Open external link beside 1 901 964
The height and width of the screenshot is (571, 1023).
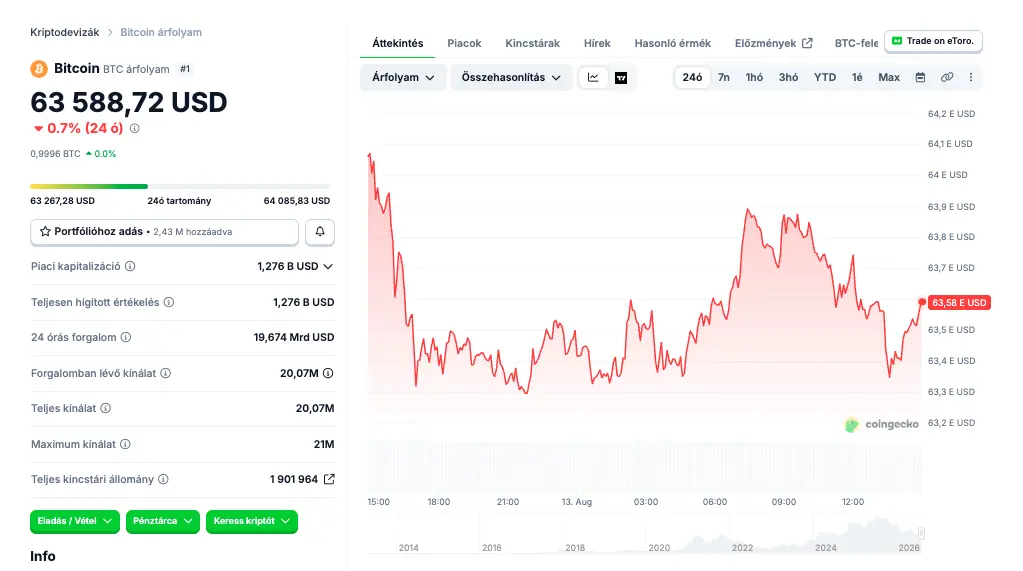329,479
